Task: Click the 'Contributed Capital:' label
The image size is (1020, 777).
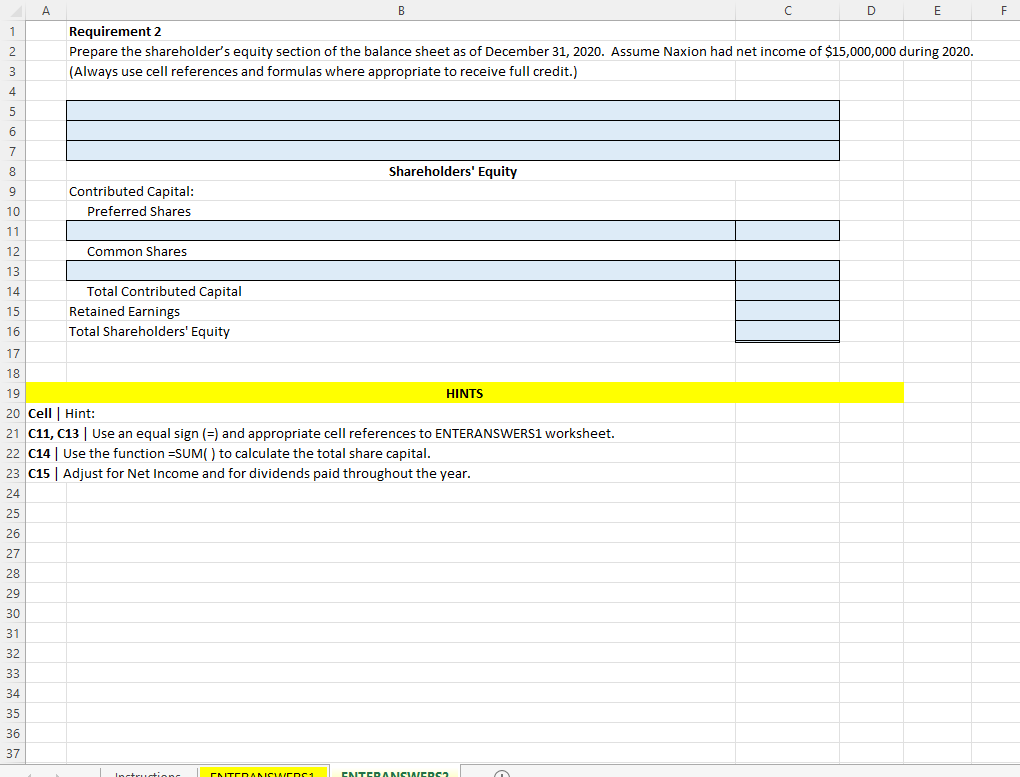Action: (x=131, y=191)
